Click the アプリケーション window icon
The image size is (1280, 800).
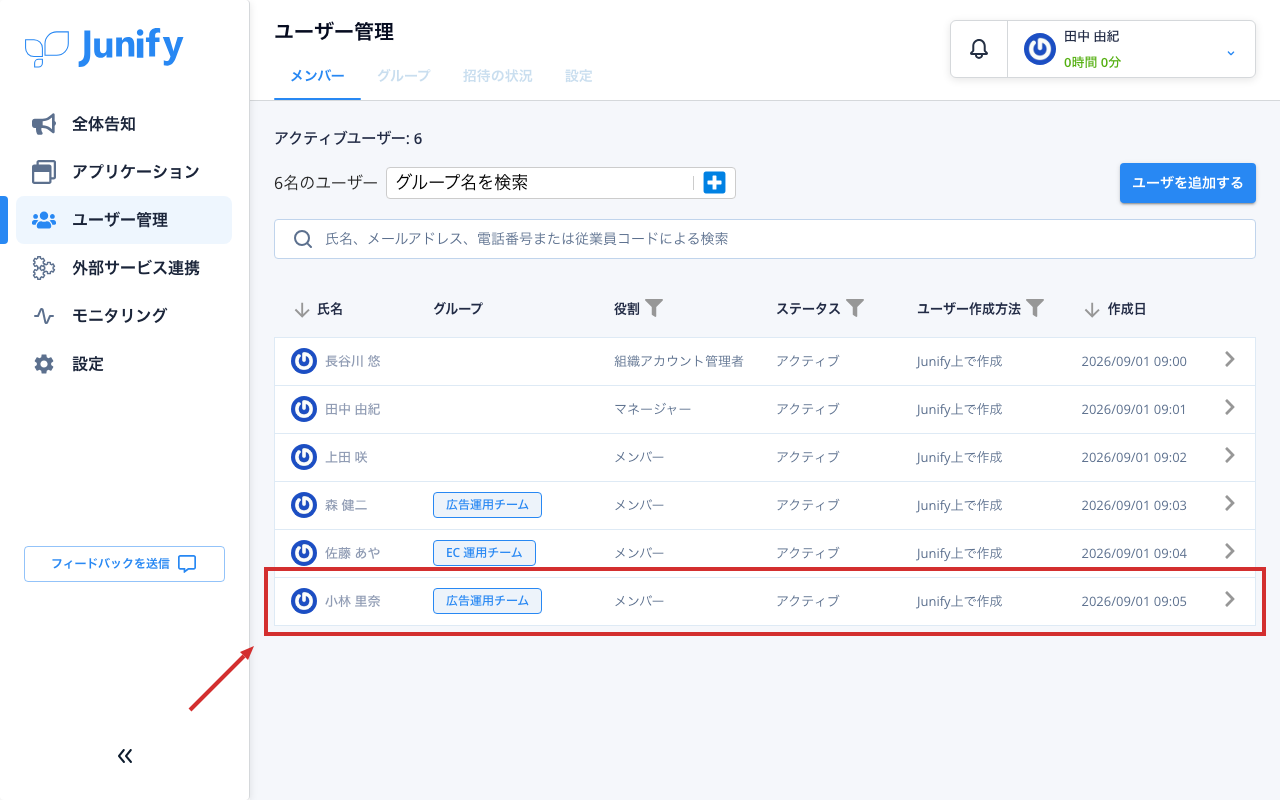(44, 172)
